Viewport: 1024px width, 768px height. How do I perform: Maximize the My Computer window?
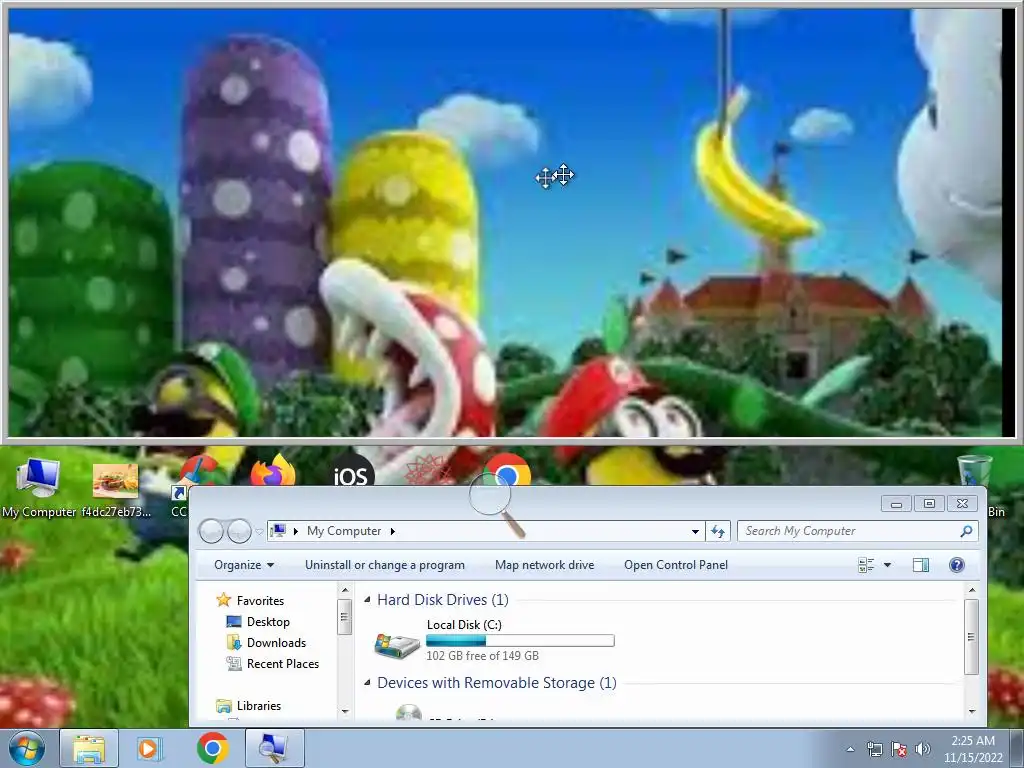point(929,504)
